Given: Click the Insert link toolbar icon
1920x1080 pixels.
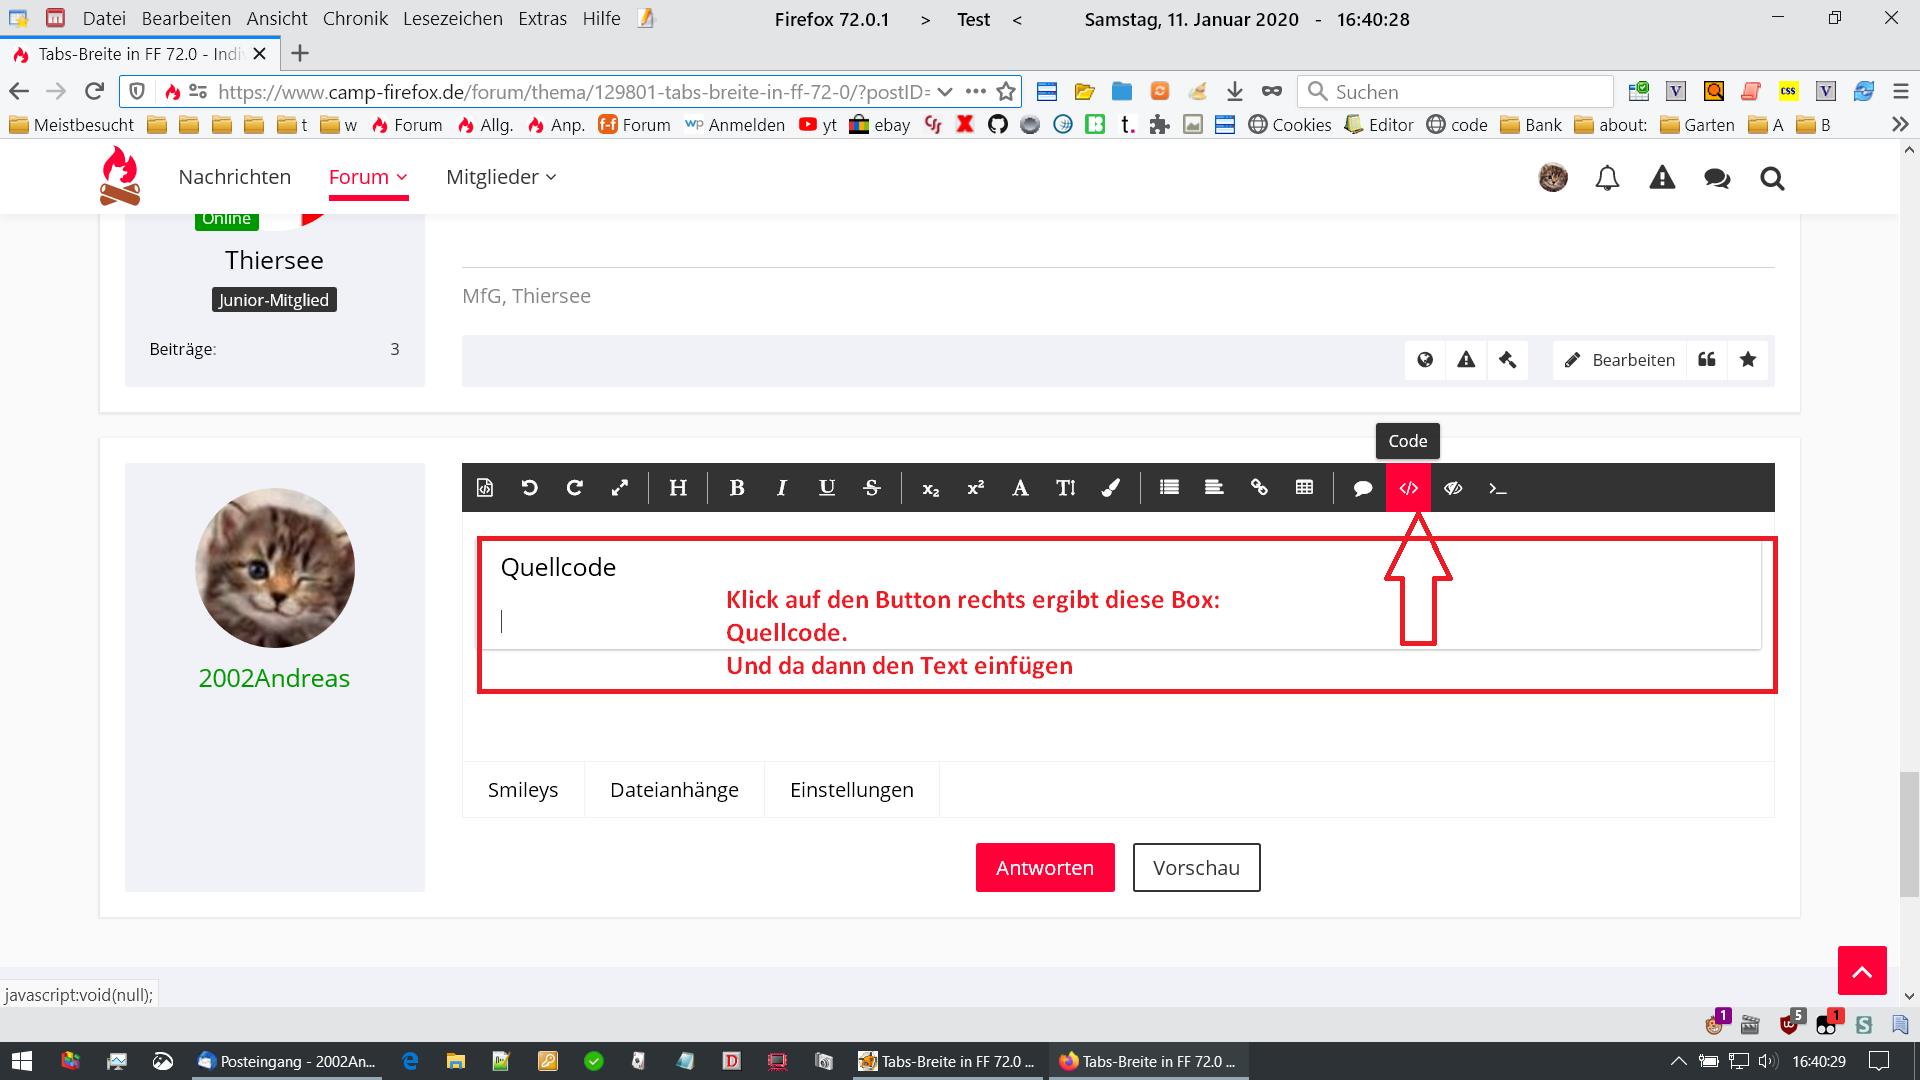Looking at the screenshot, I should [1259, 488].
